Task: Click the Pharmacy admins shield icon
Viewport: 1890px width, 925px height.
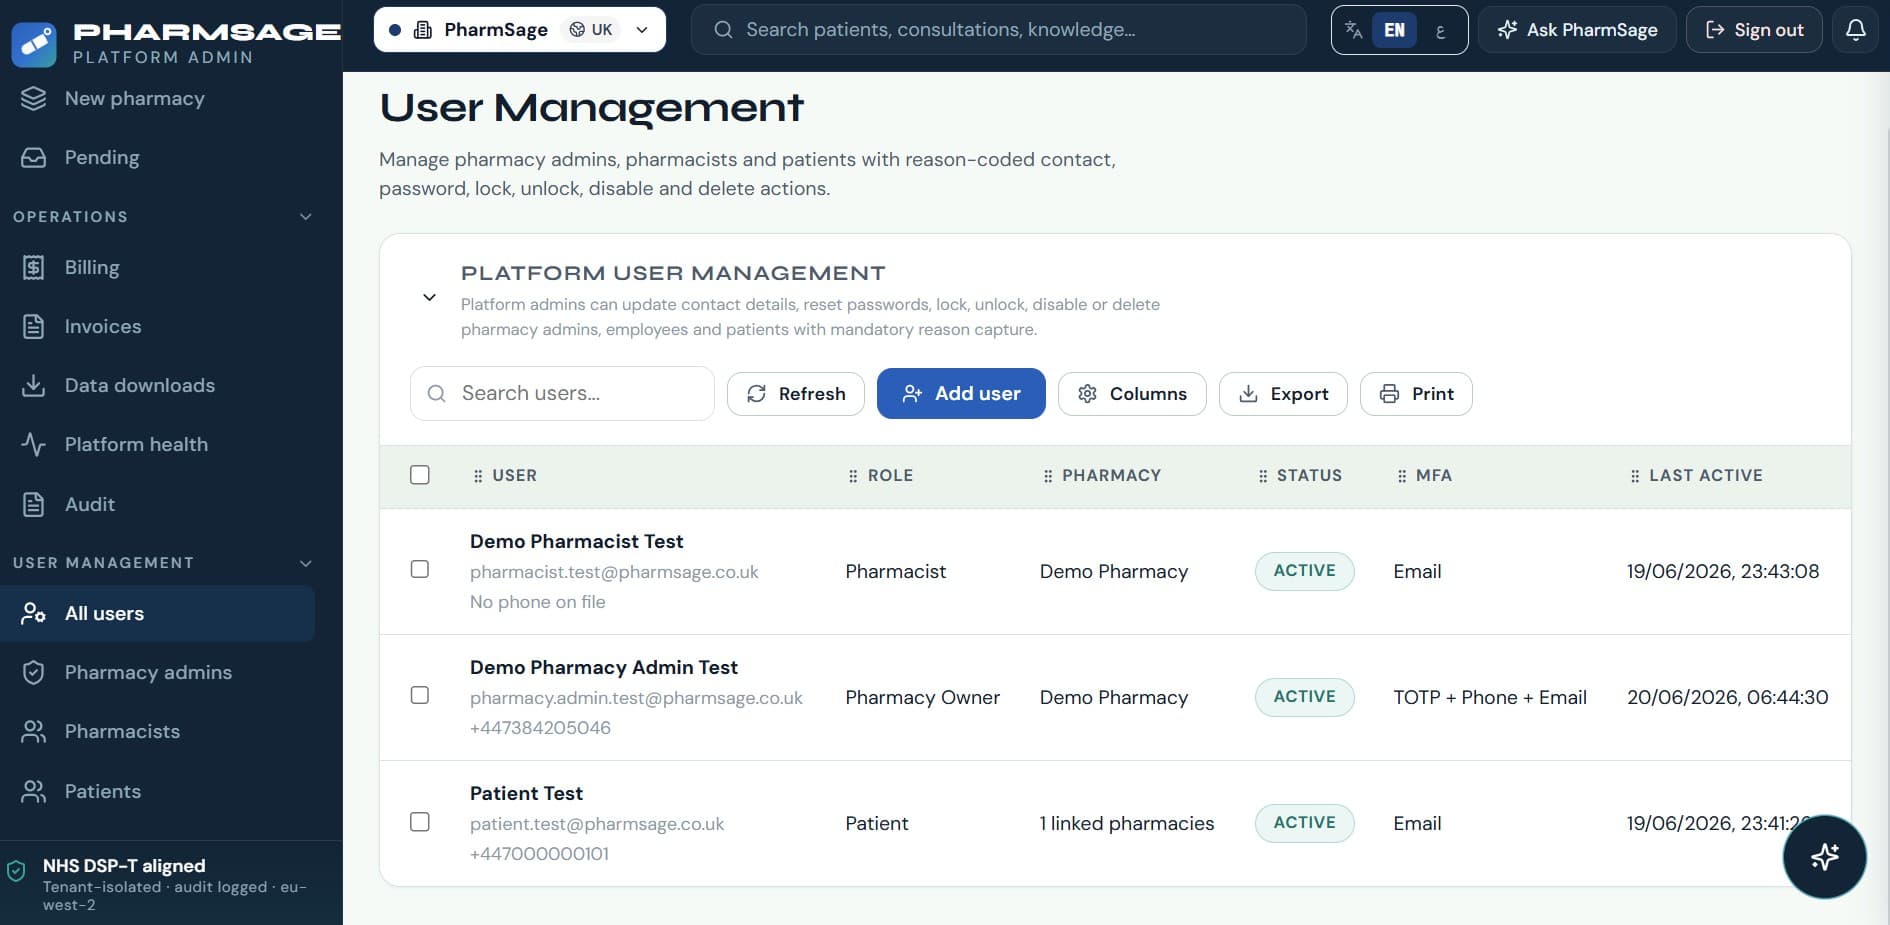Action: click(x=34, y=672)
